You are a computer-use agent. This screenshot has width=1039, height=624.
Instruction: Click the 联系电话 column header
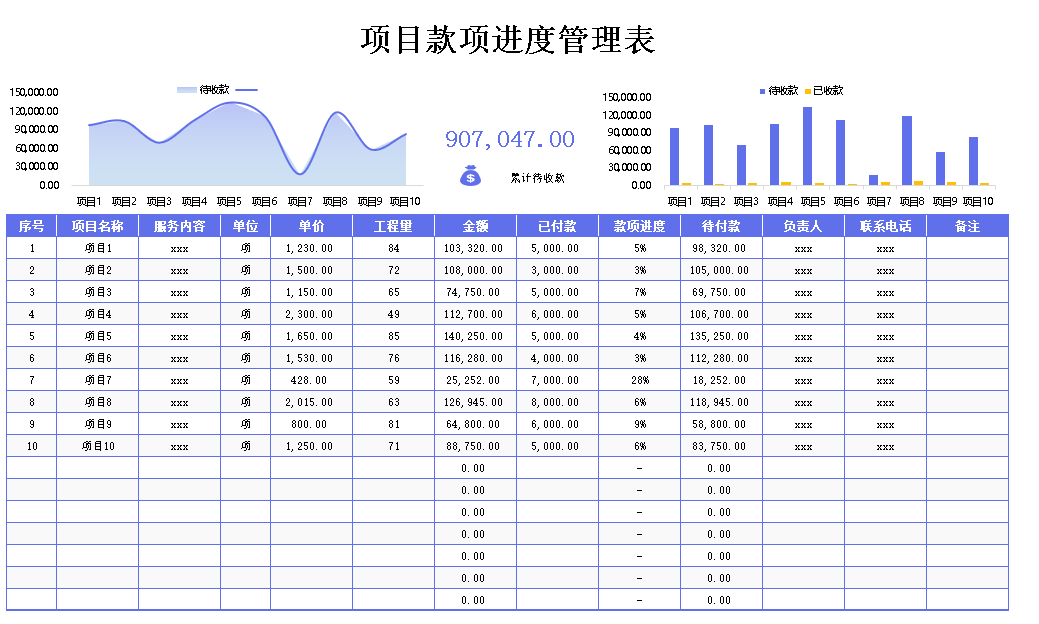coord(885,226)
